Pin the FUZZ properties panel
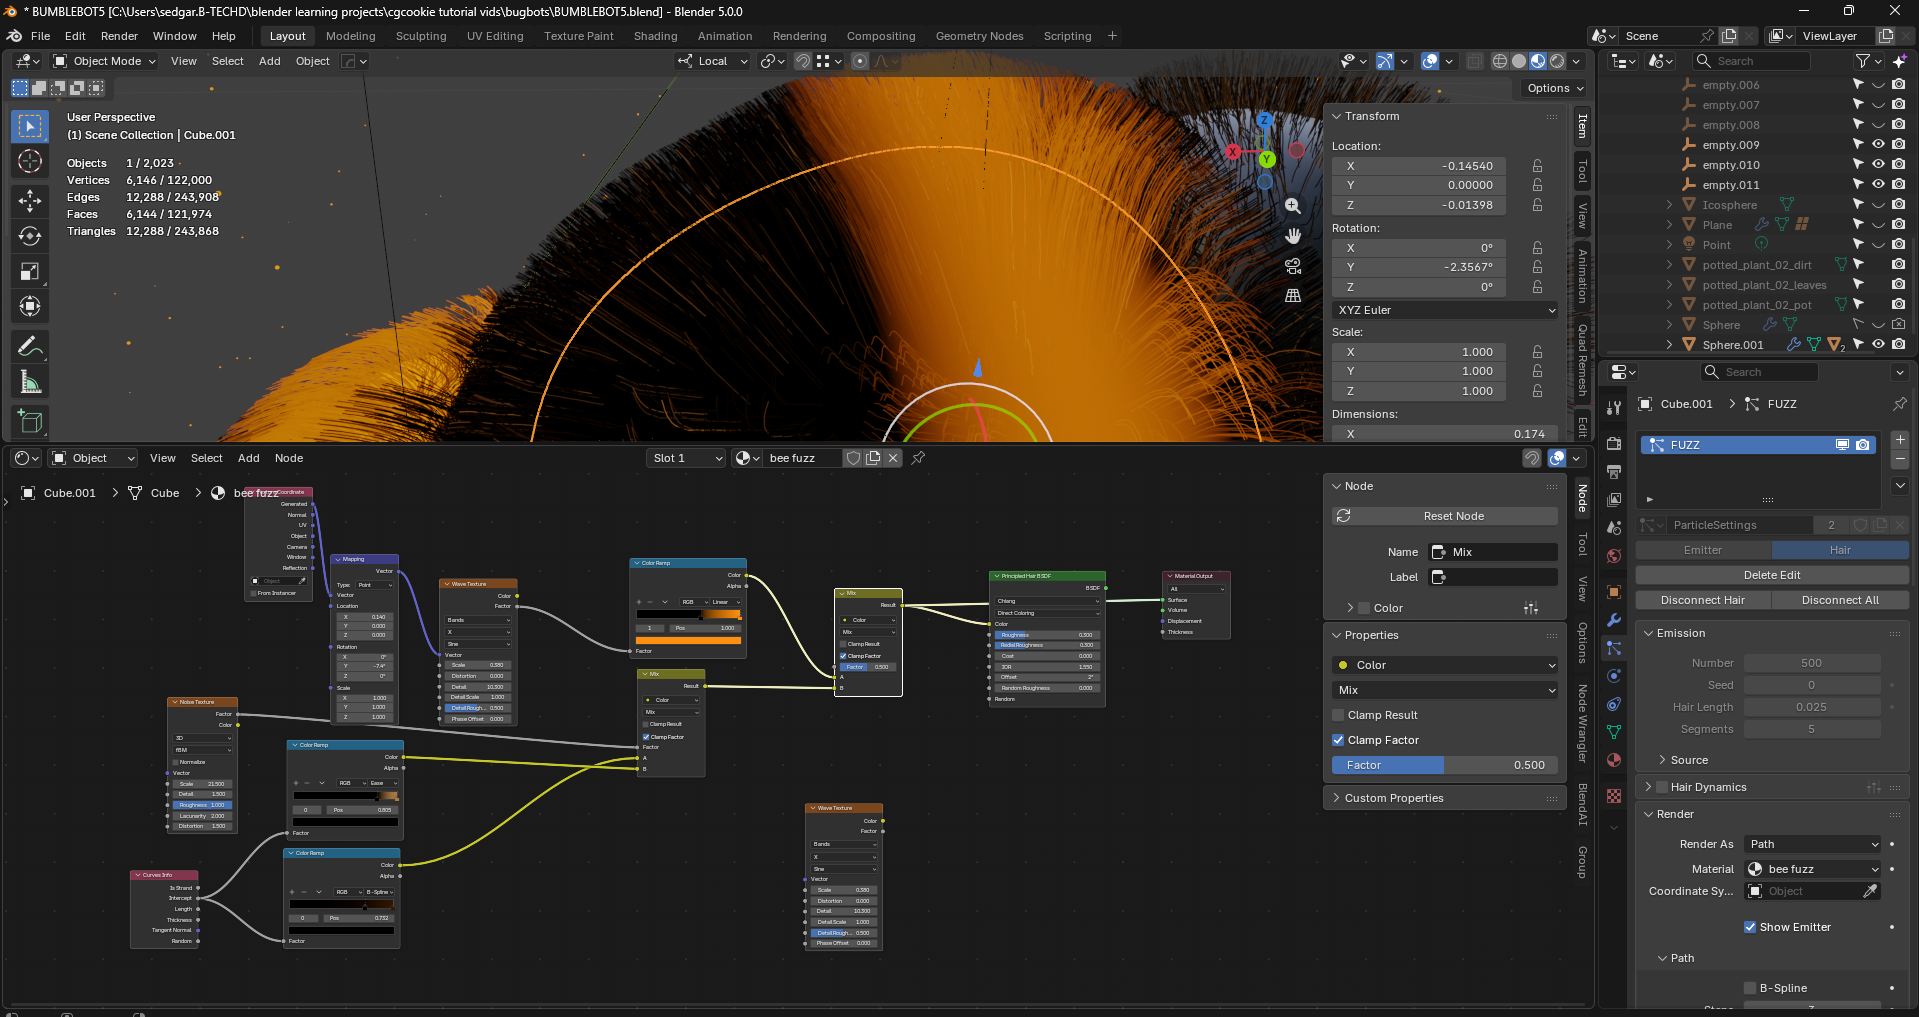 [x=1899, y=404]
